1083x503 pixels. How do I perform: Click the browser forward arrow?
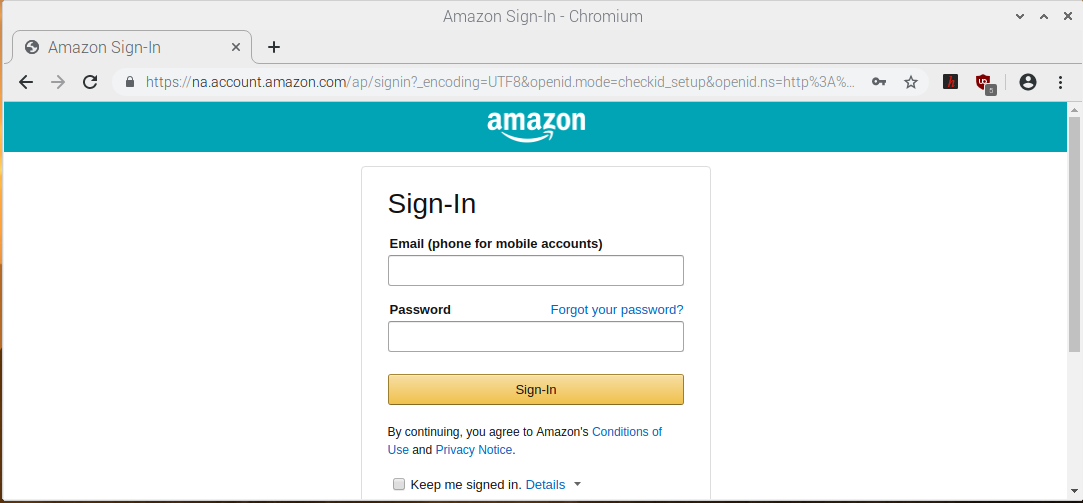58,82
